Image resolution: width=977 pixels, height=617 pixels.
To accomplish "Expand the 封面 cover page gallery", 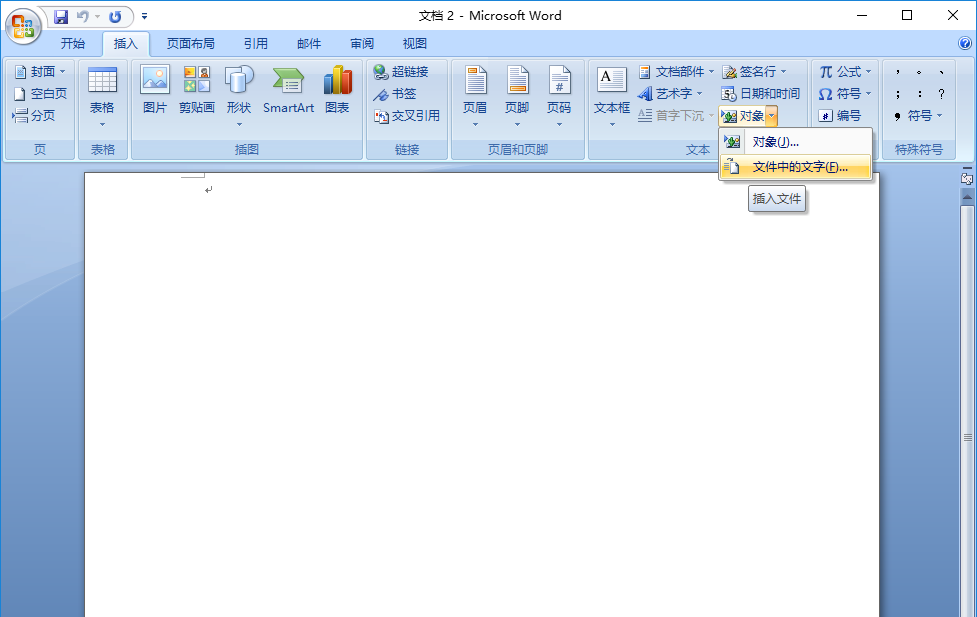I will pyautogui.click(x=40, y=72).
